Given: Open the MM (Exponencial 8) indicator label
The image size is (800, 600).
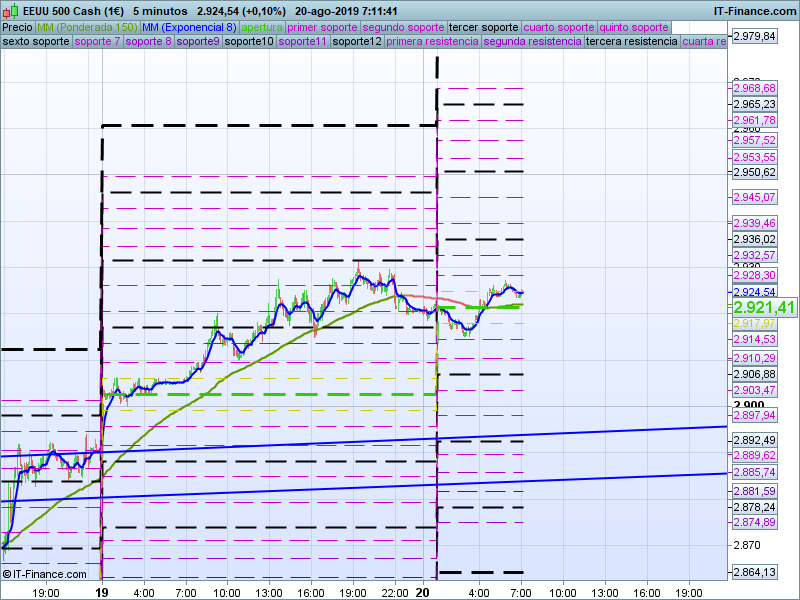Looking at the screenshot, I should tap(189, 27).
